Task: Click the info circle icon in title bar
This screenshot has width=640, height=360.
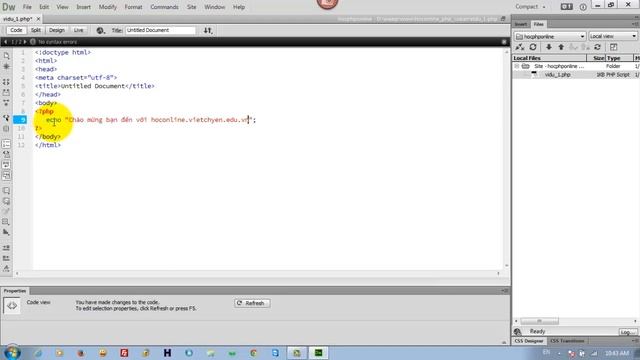Action: (583, 7)
